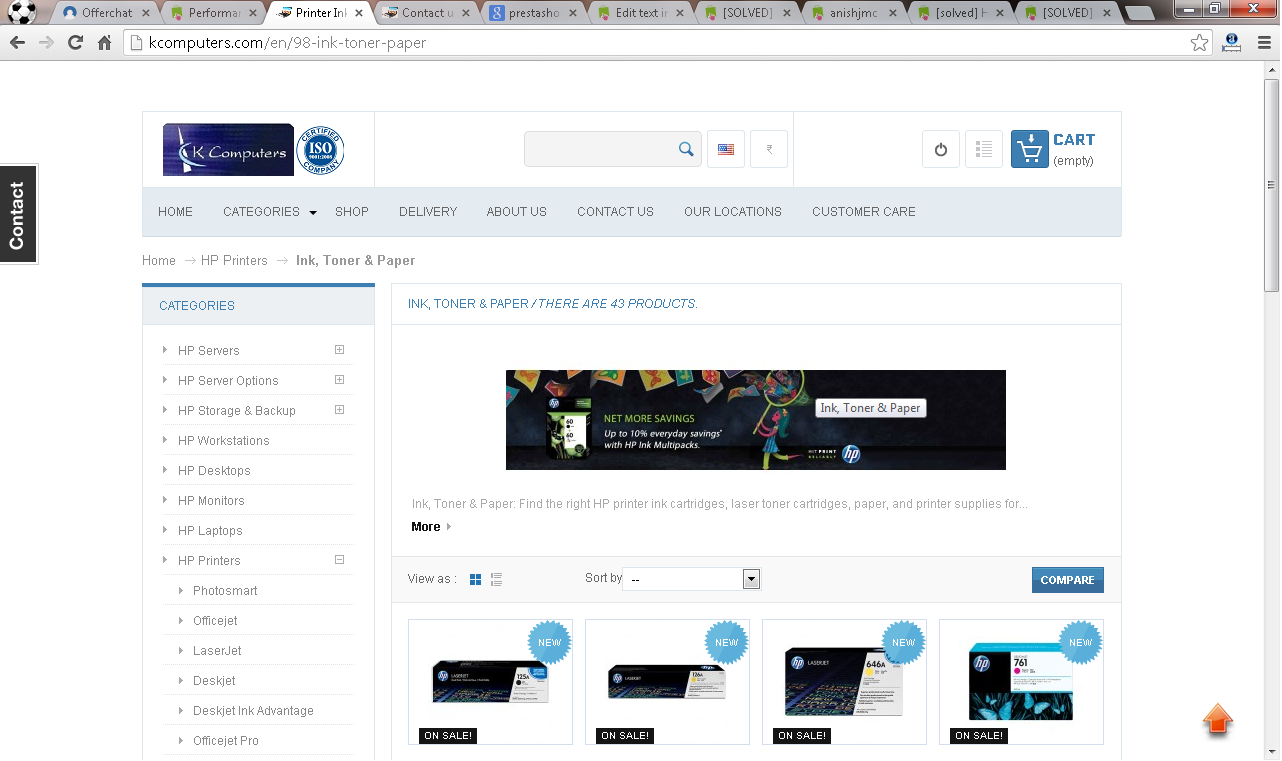
Task: Open DELIVERY menu item
Action: (428, 212)
